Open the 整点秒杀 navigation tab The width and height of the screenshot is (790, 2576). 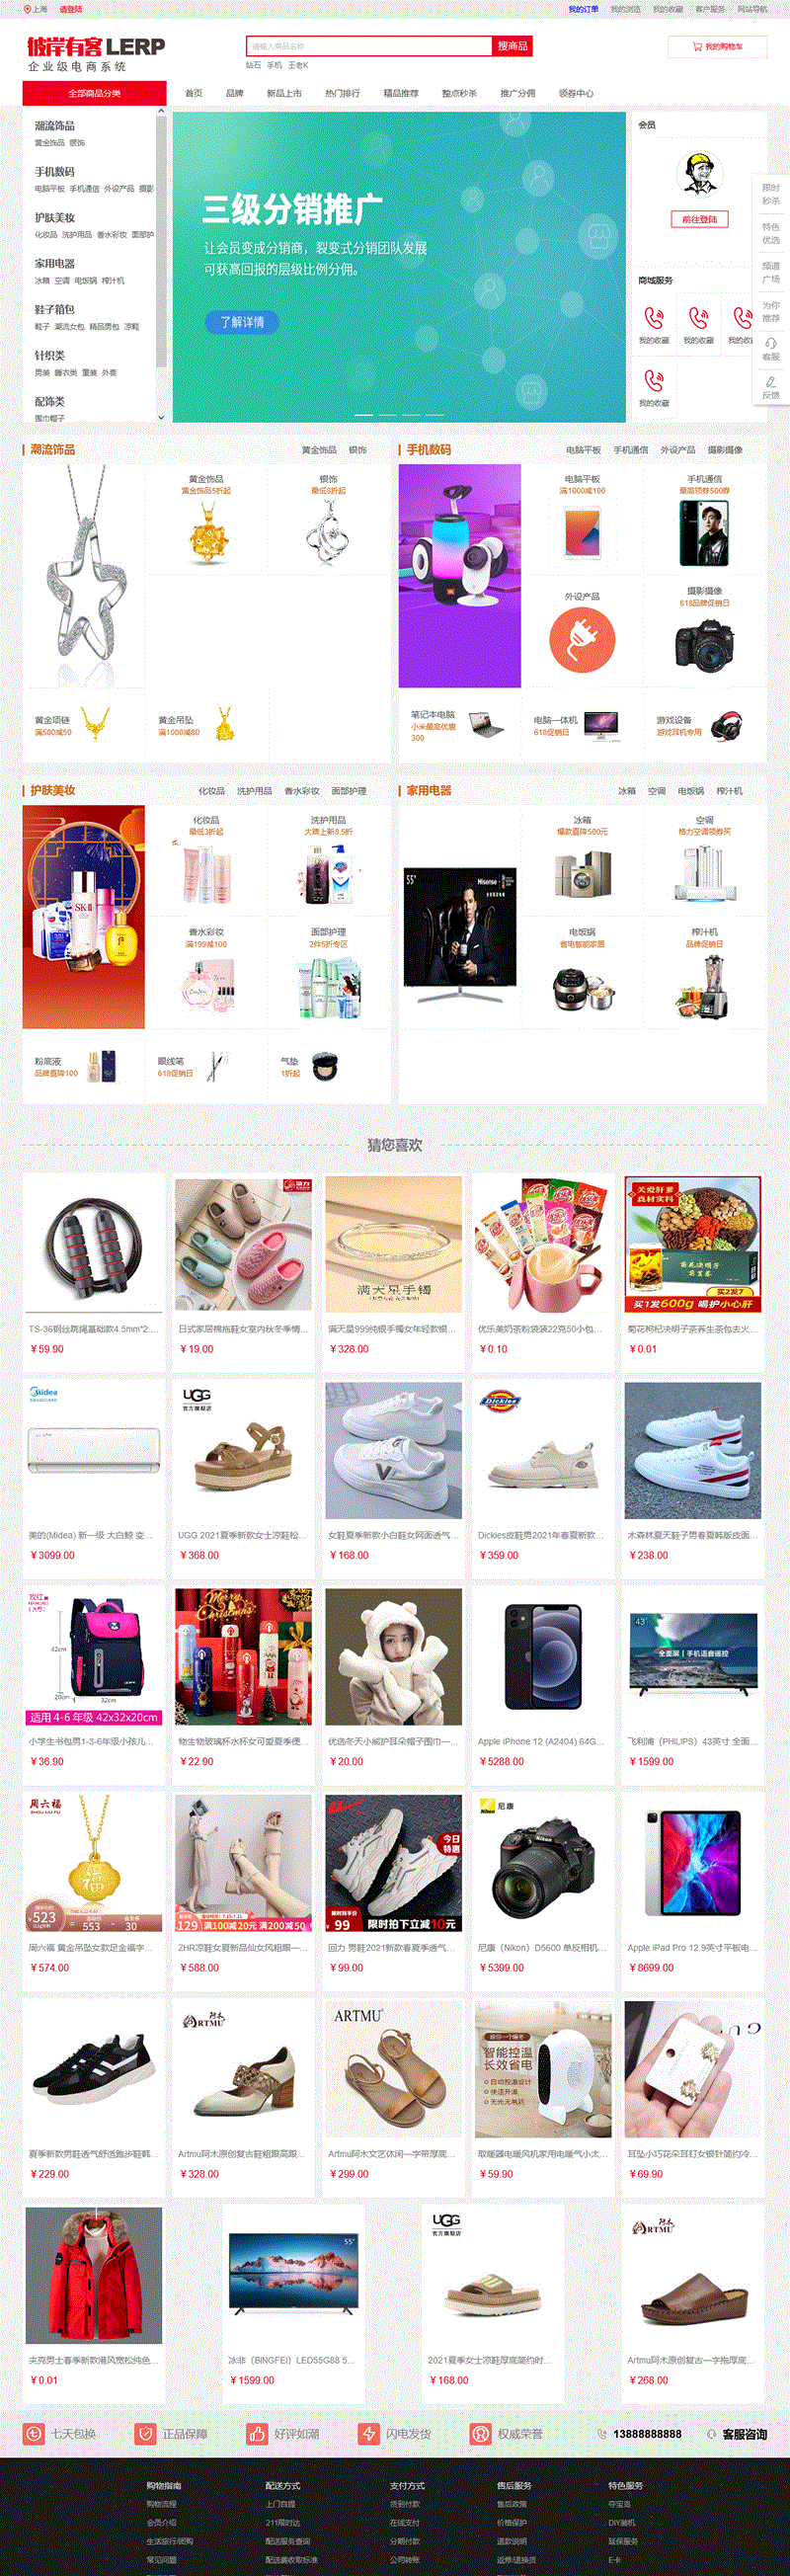[x=459, y=93]
